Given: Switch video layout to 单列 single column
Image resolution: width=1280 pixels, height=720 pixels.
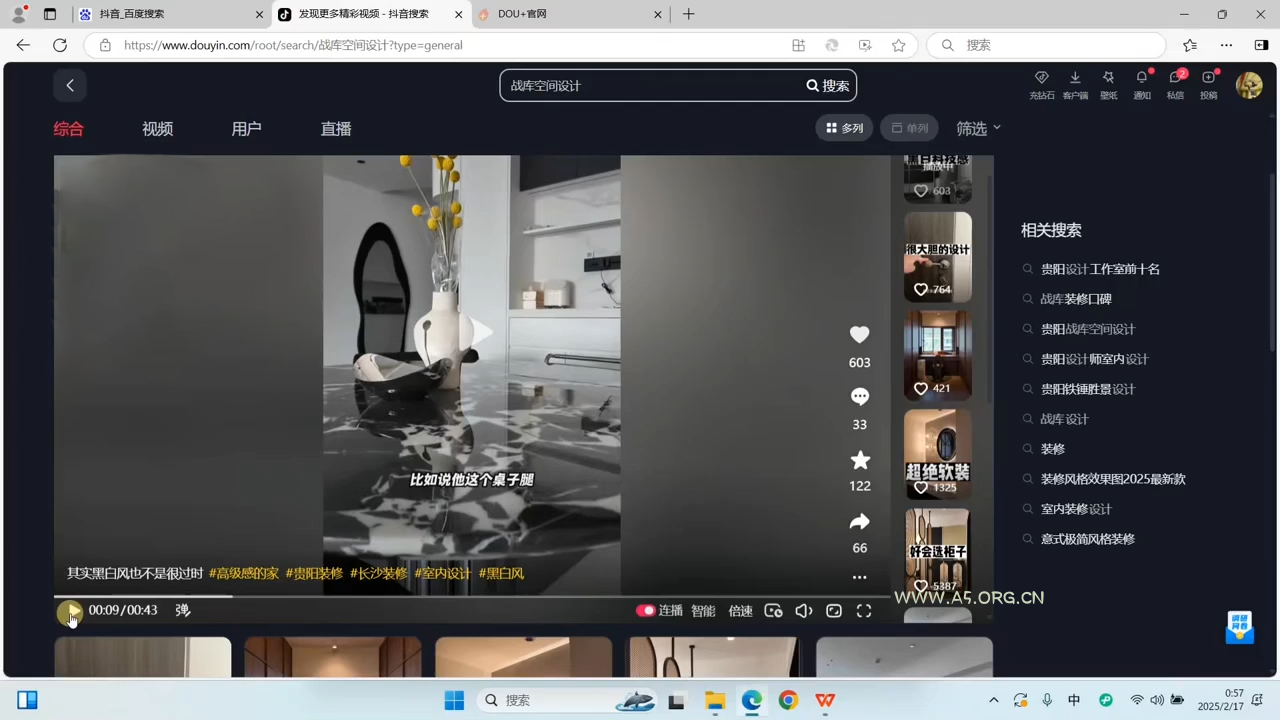Looking at the screenshot, I should click(910, 128).
